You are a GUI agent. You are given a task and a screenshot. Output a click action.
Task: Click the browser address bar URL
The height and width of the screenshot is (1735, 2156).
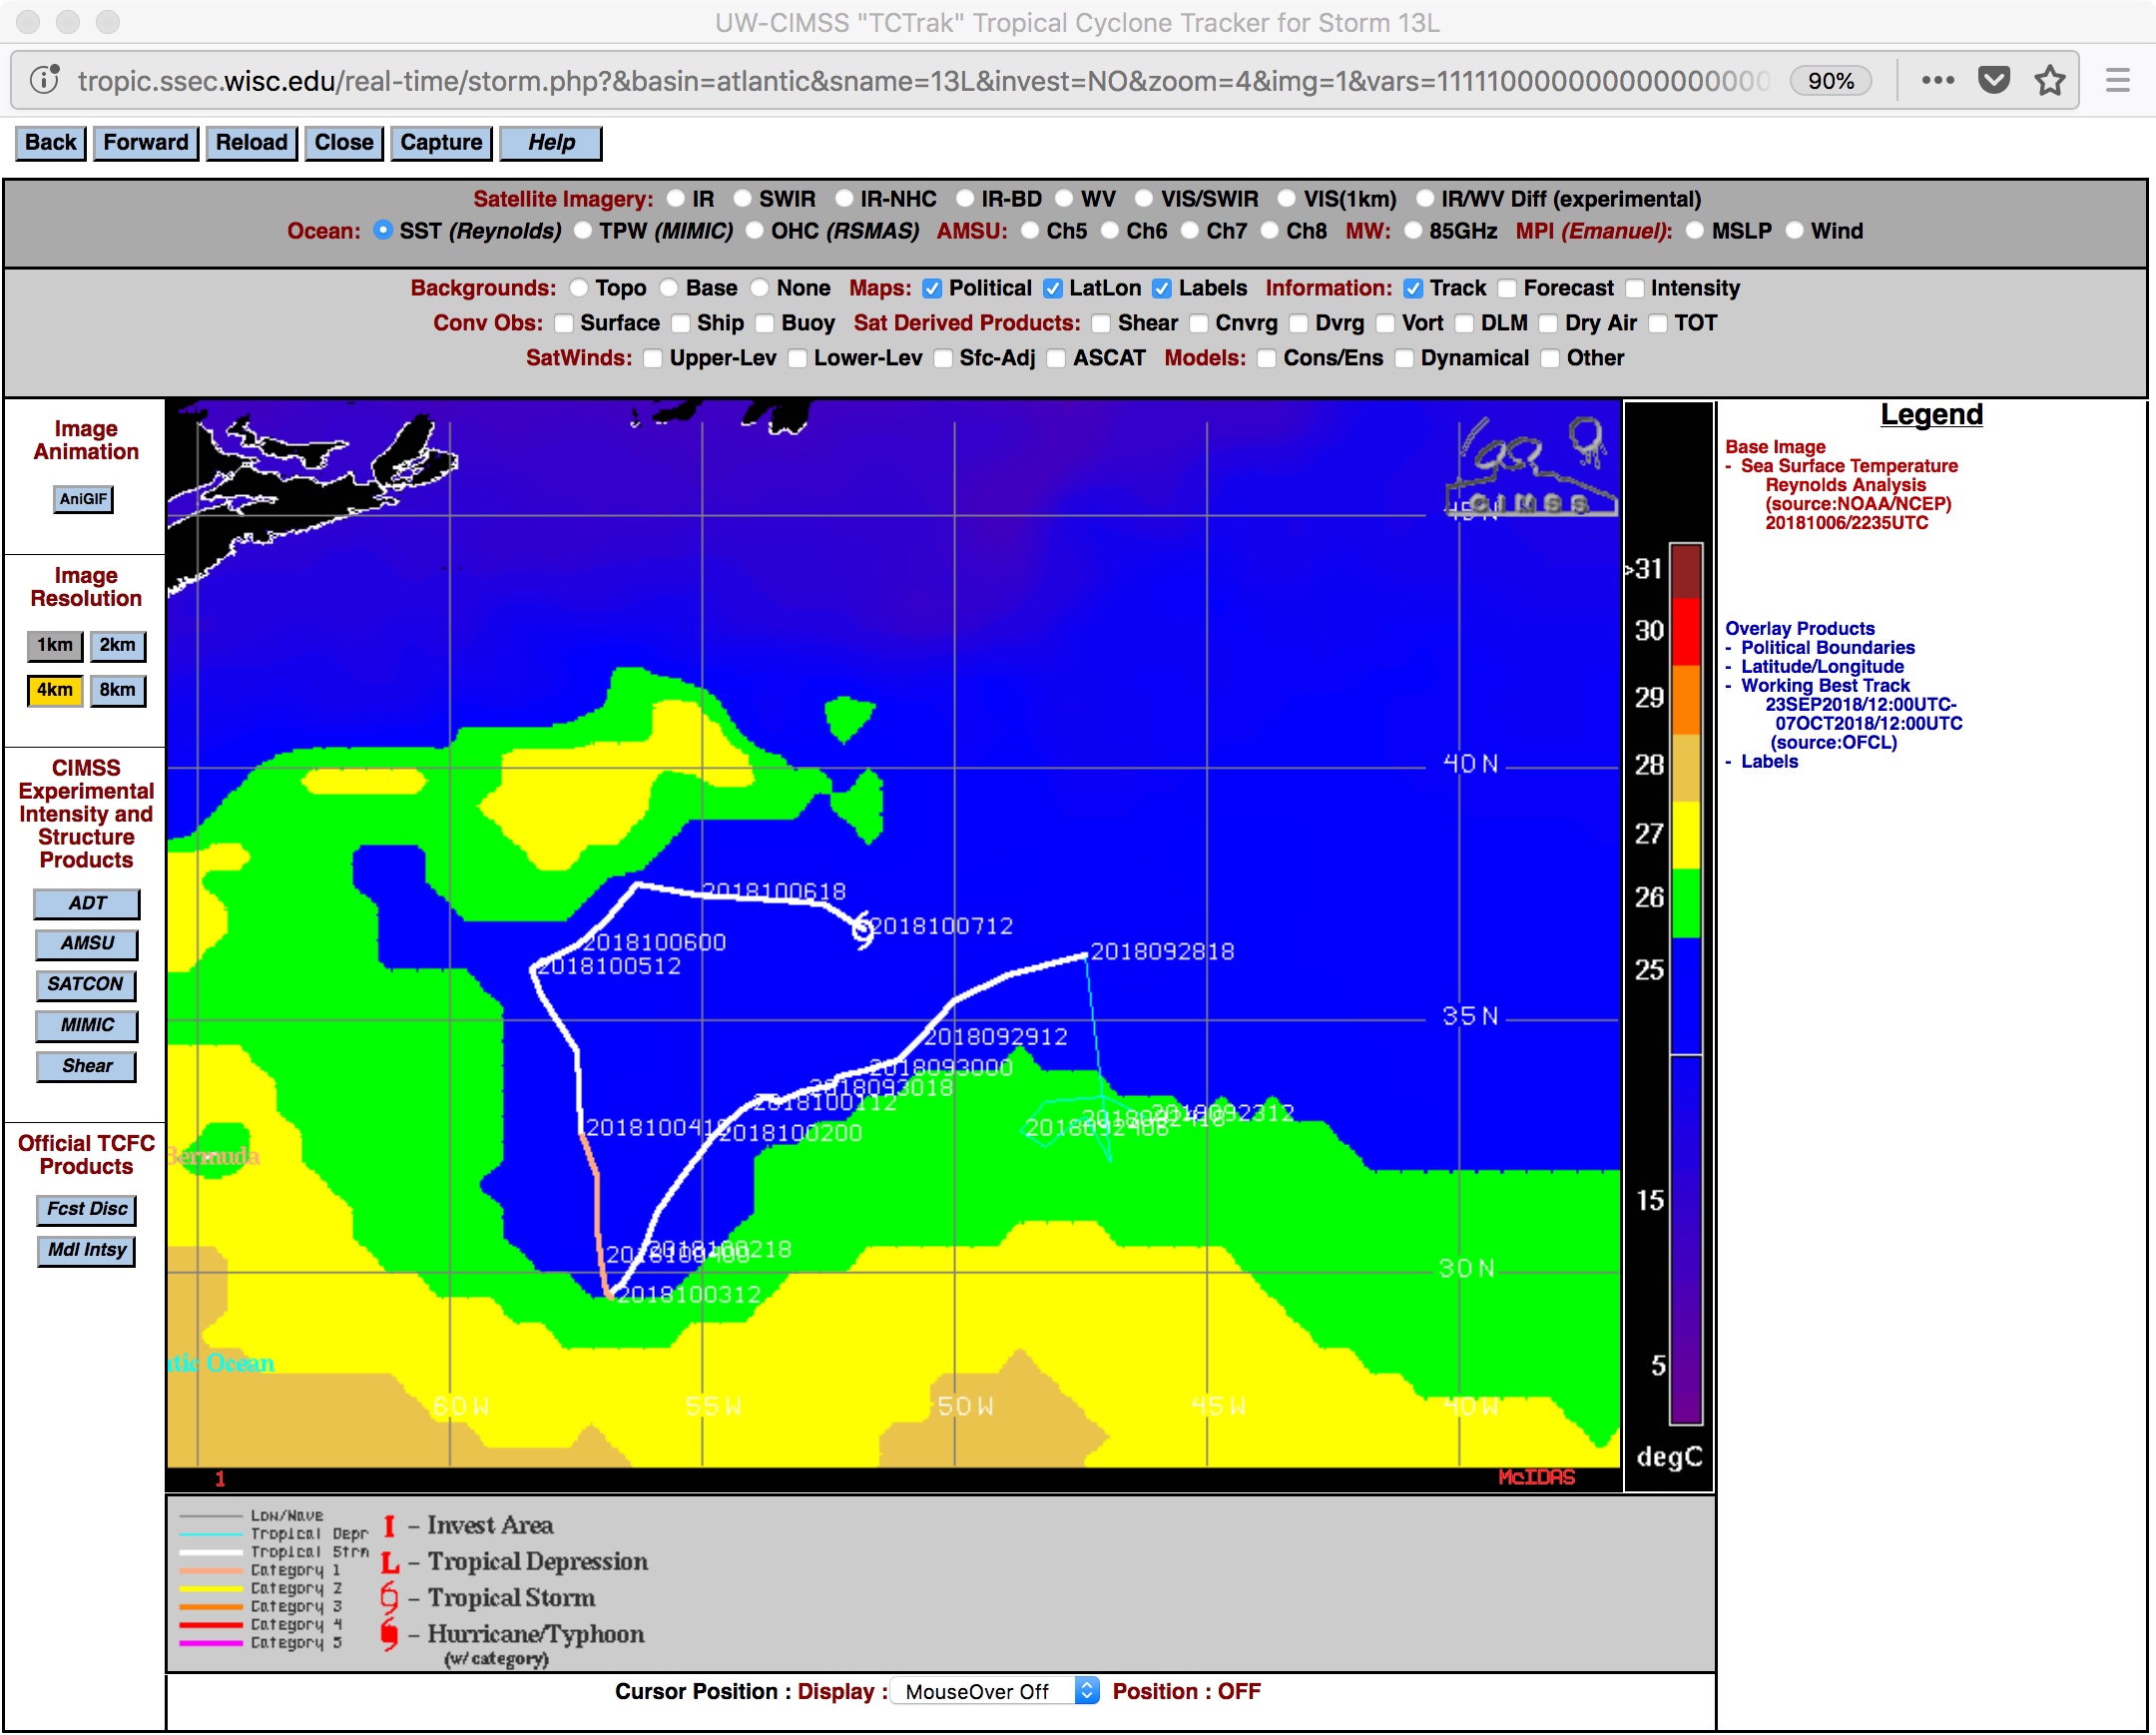coord(923,80)
